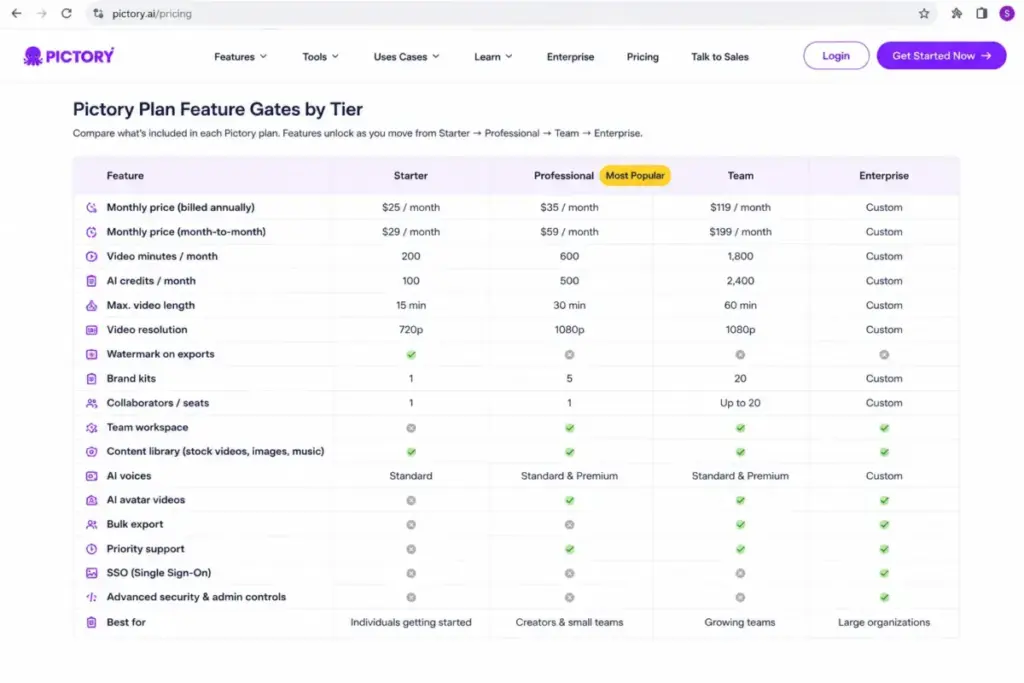1024x683 pixels.
Task: Click the Up to 20 seats value
Action: [x=740, y=403]
